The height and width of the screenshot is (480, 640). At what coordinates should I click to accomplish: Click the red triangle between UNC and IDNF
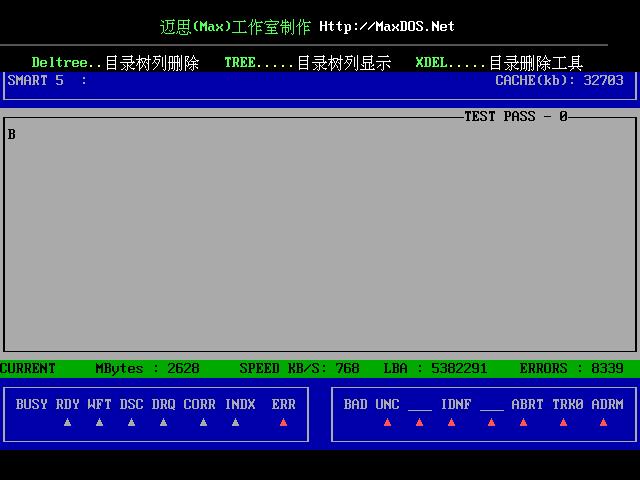[x=420, y=422]
